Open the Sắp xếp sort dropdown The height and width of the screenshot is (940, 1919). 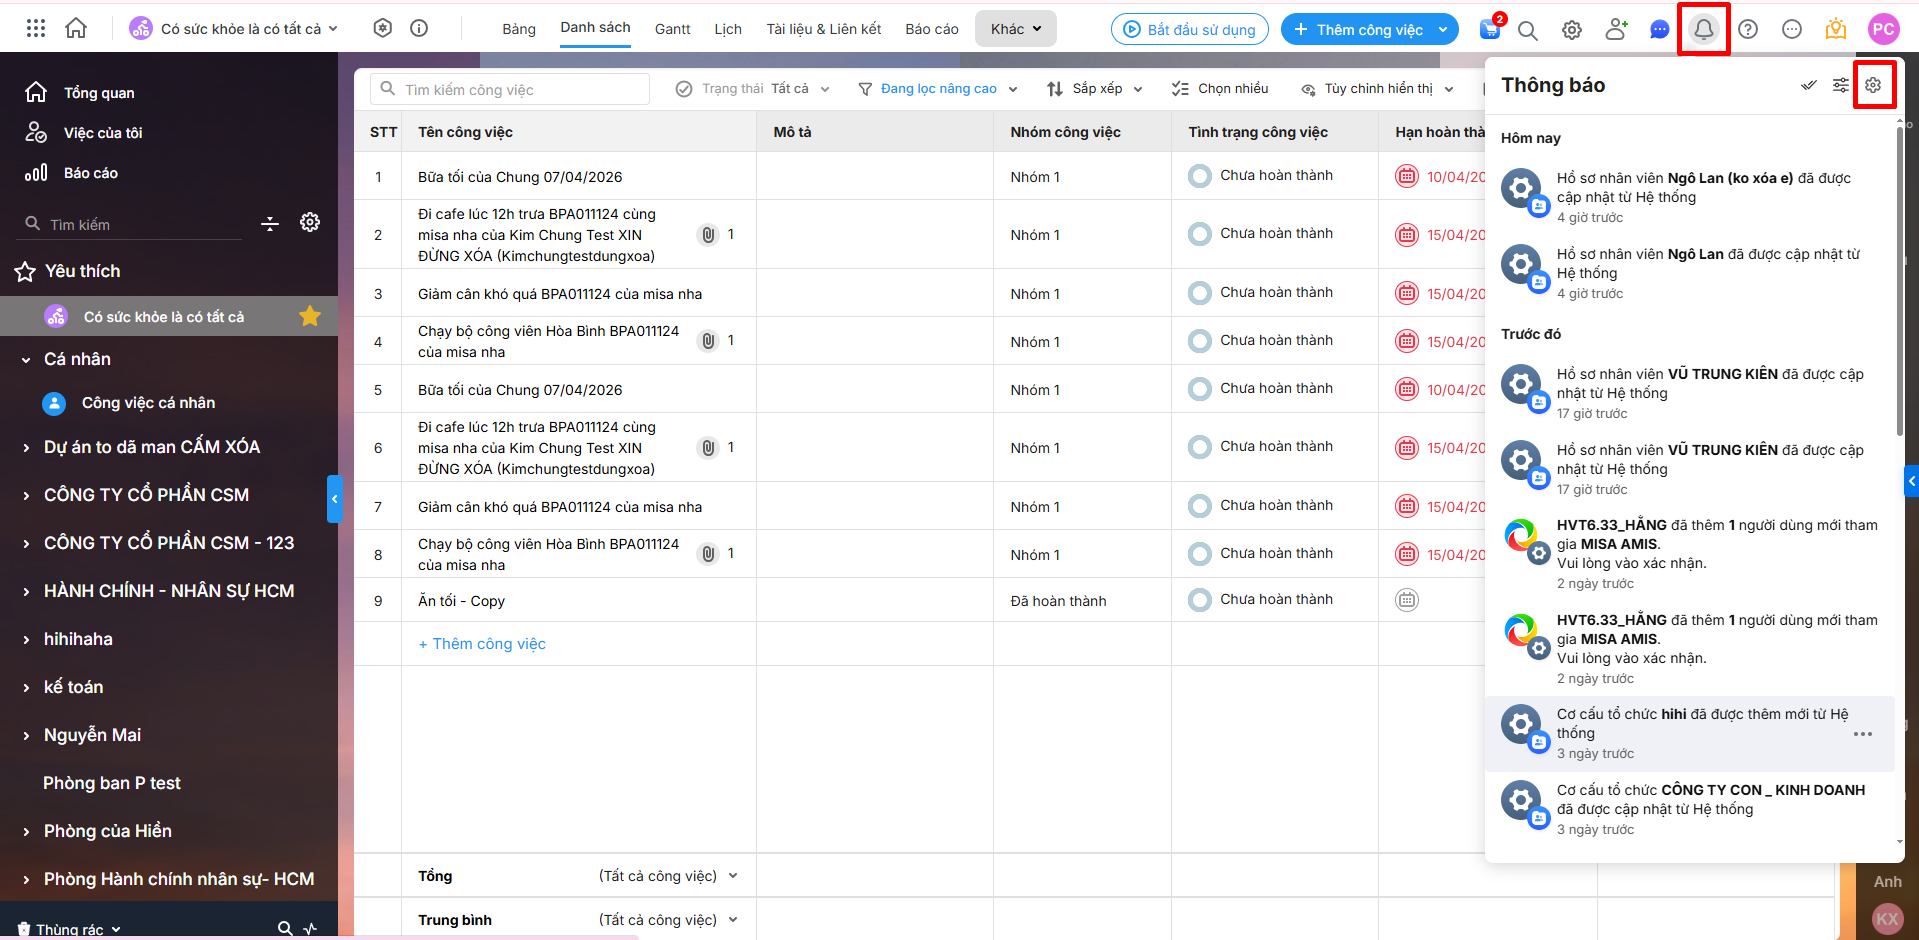[1095, 89]
